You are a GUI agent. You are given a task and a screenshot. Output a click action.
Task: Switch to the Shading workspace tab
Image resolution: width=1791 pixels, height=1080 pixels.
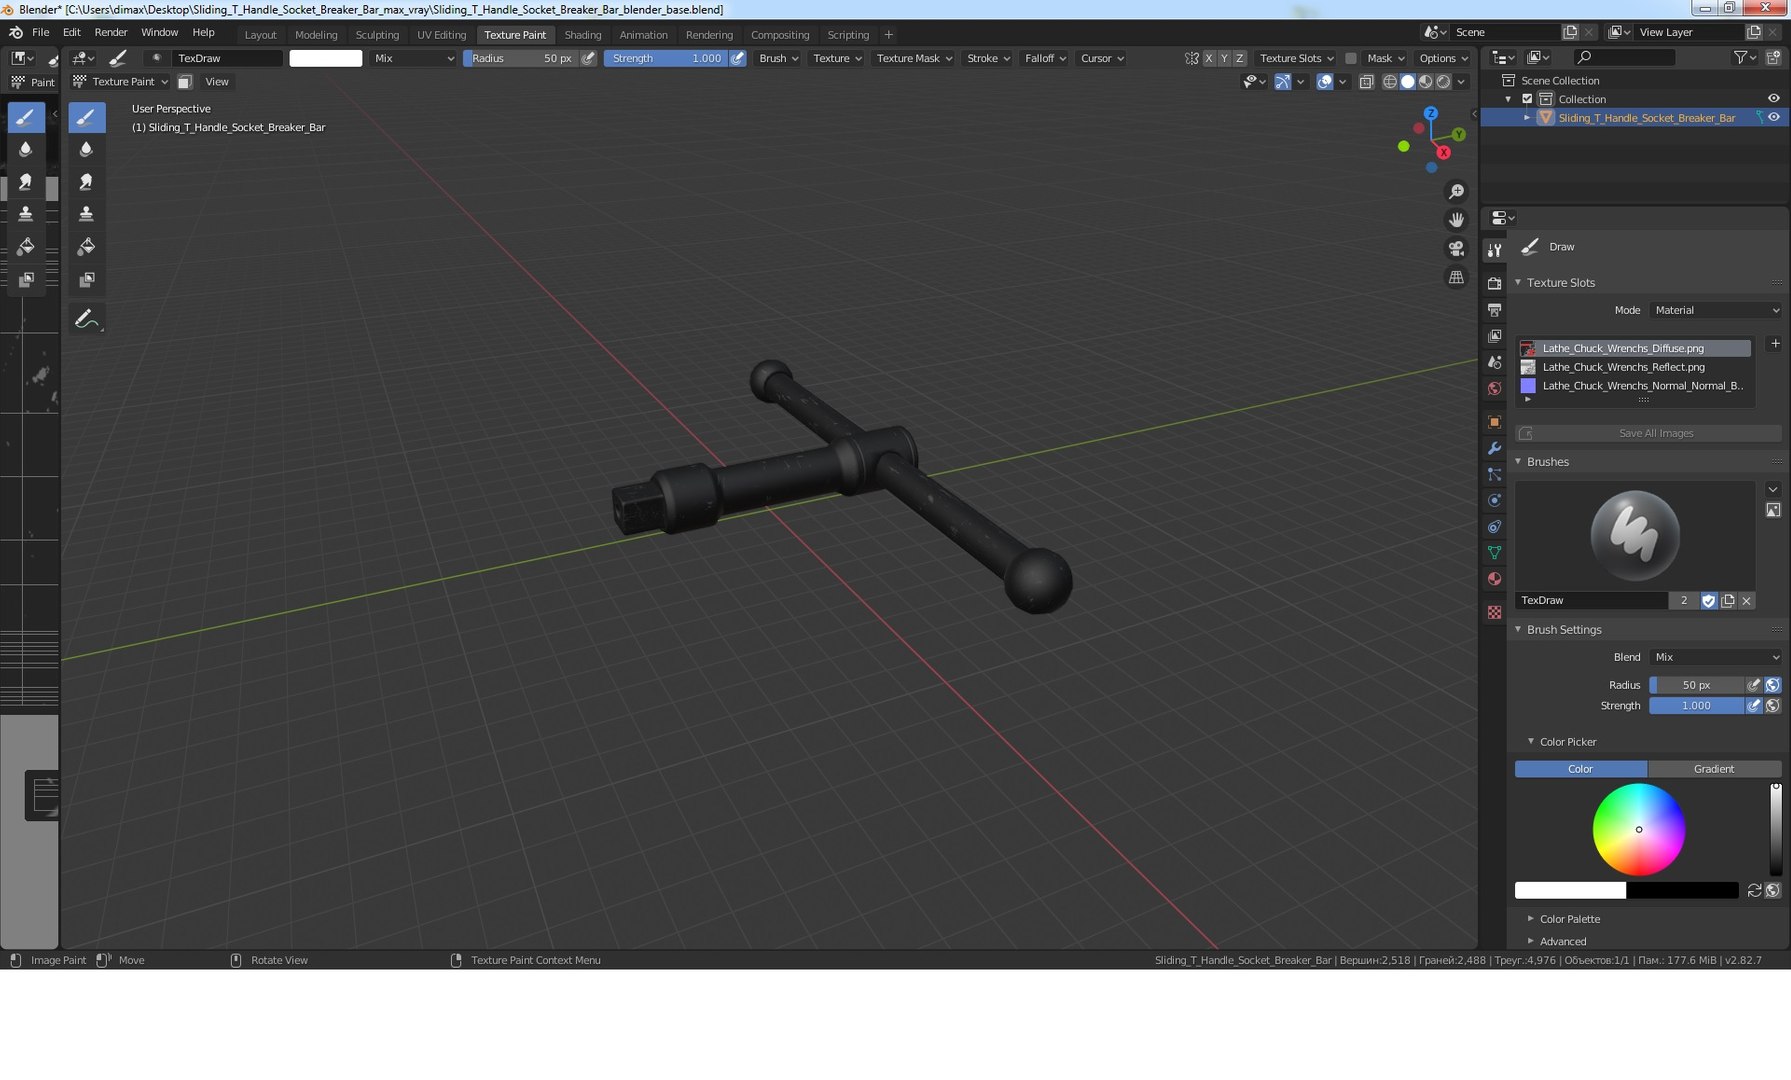tap(583, 34)
